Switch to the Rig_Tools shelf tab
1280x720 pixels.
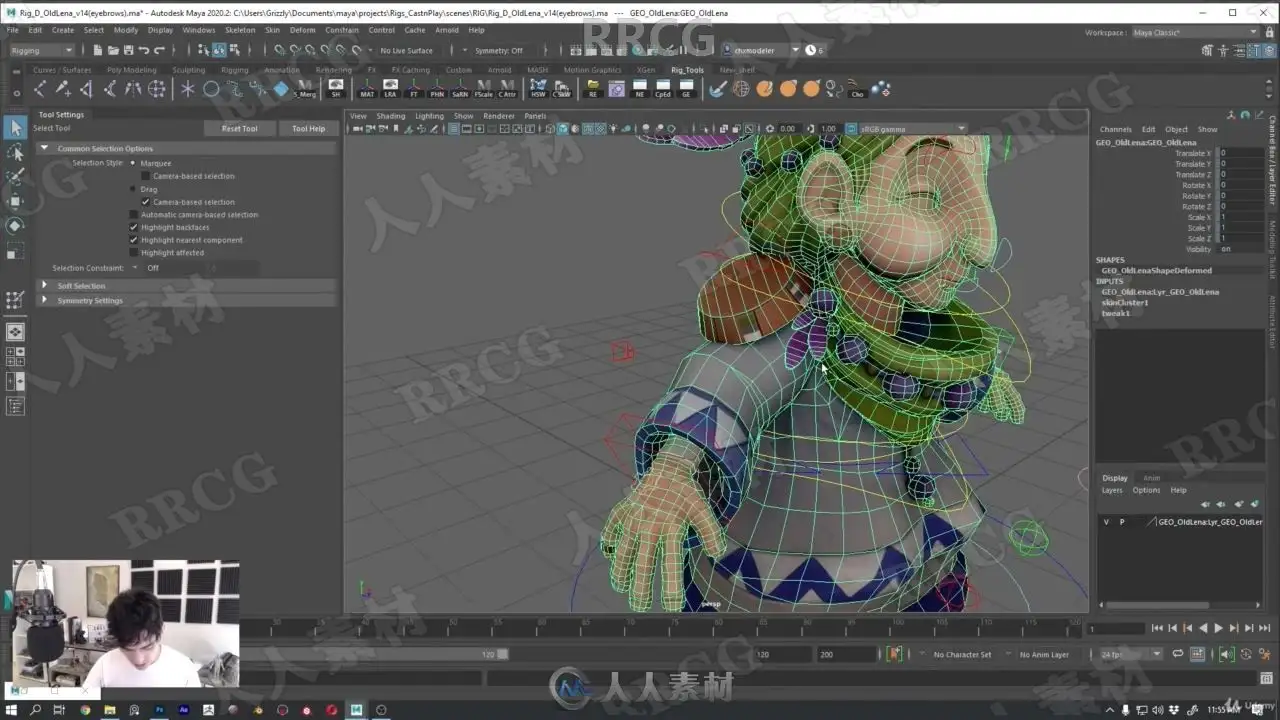(x=687, y=70)
